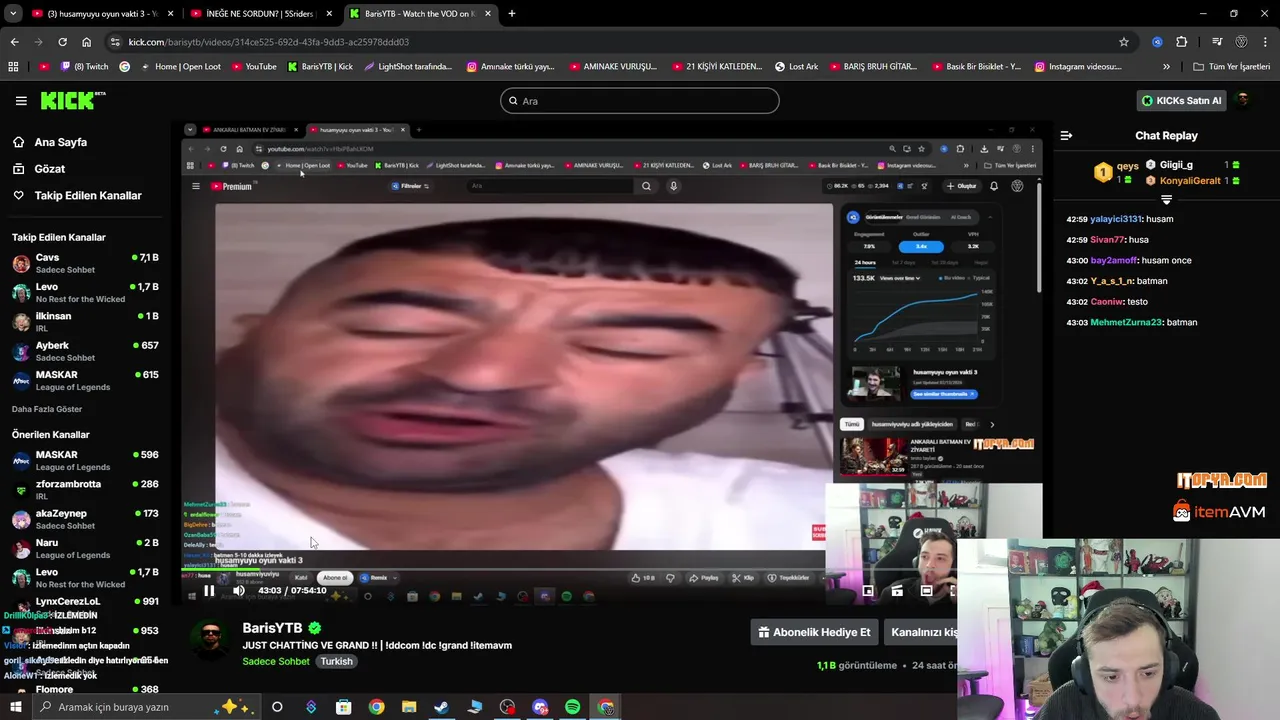Open Sadece Sohbet category link below title

[276, 662]
